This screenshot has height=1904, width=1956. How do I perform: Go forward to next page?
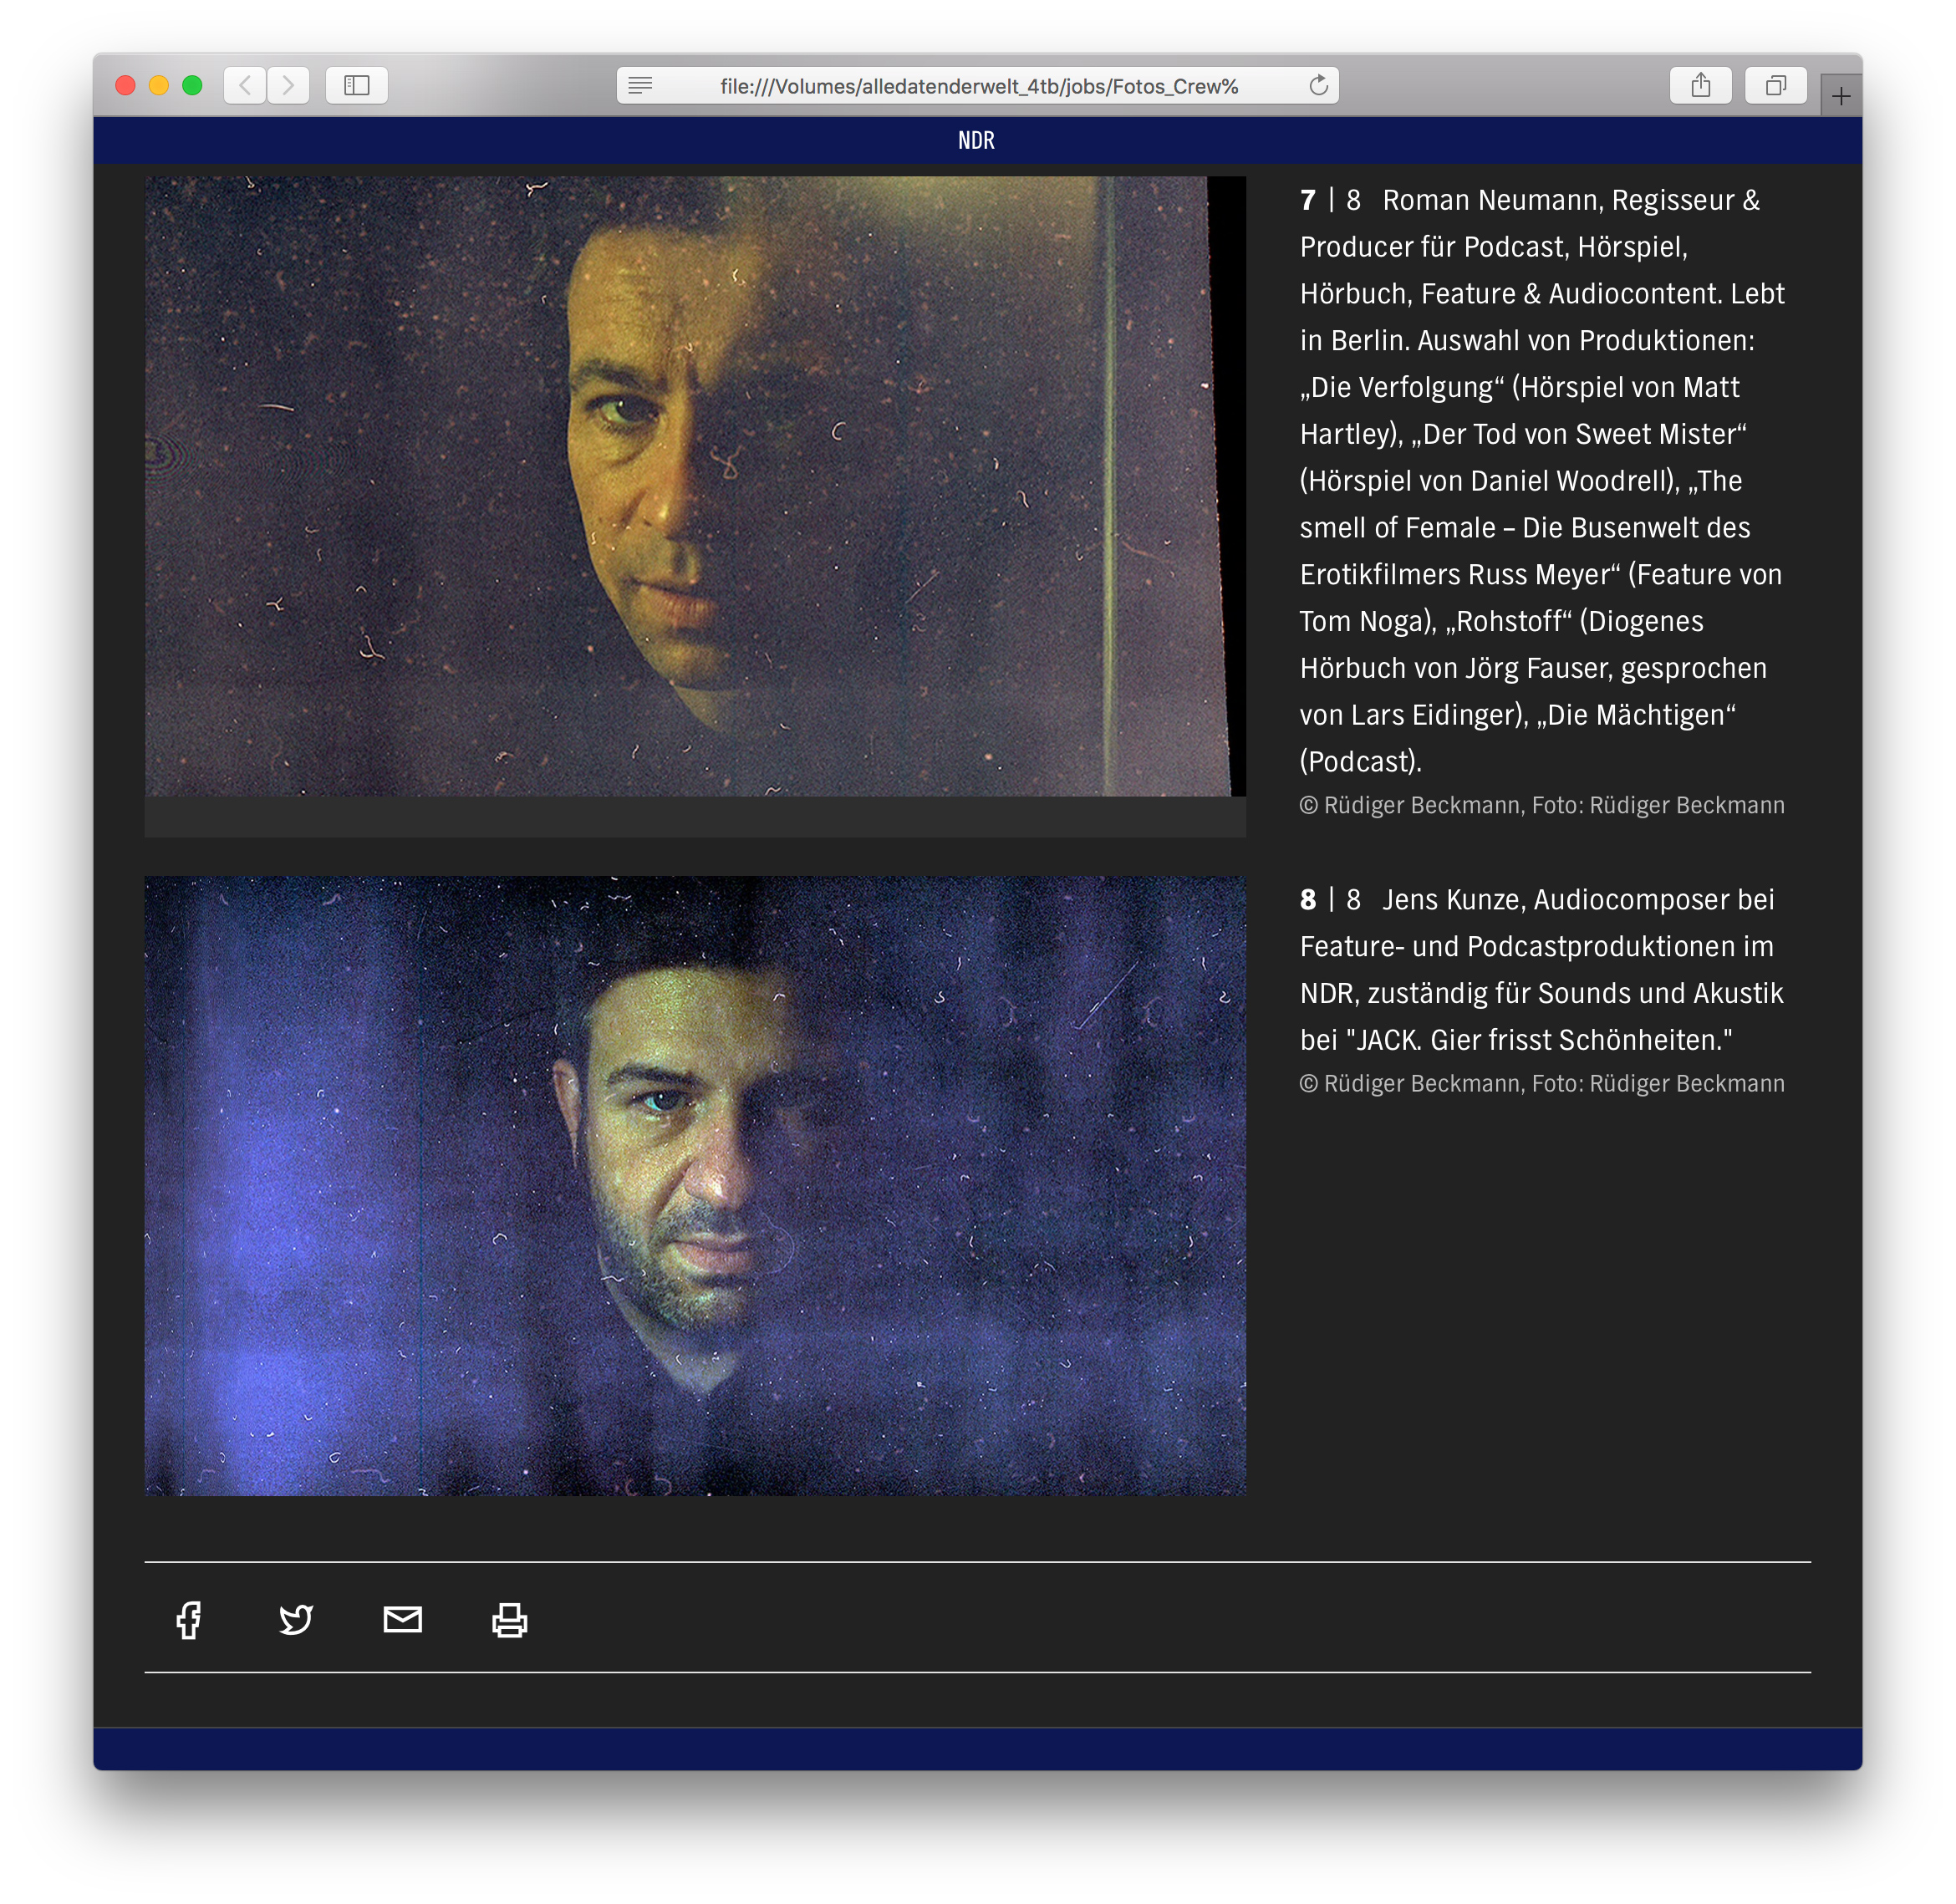(288, 86)
